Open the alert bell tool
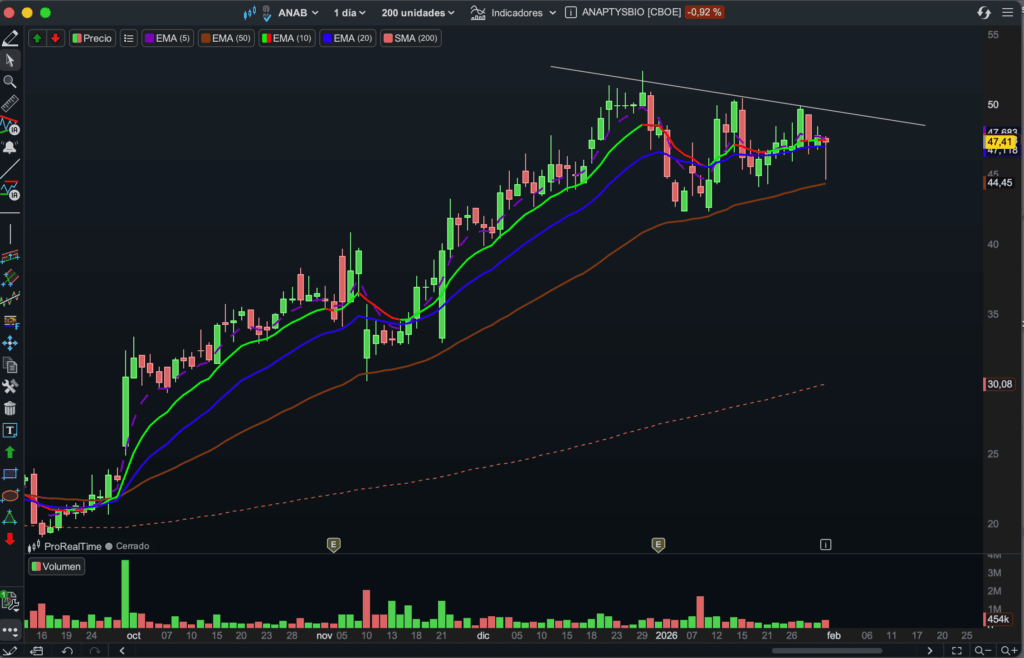 pyautogui.click(x=10, y=147)
